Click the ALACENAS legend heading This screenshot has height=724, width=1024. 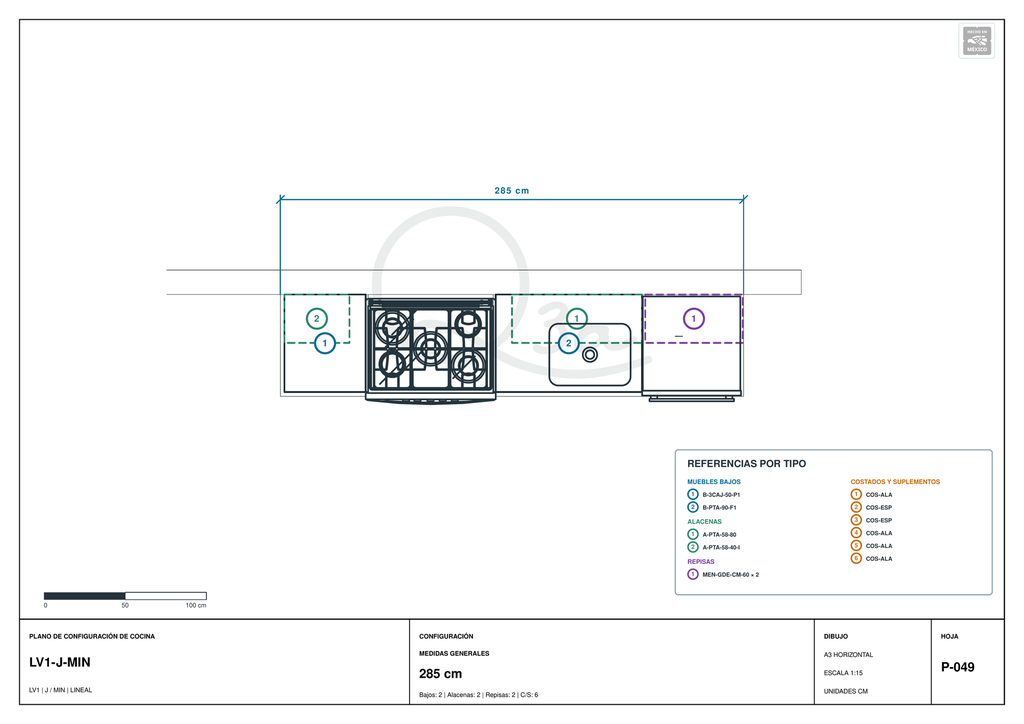tap(704, 522)
